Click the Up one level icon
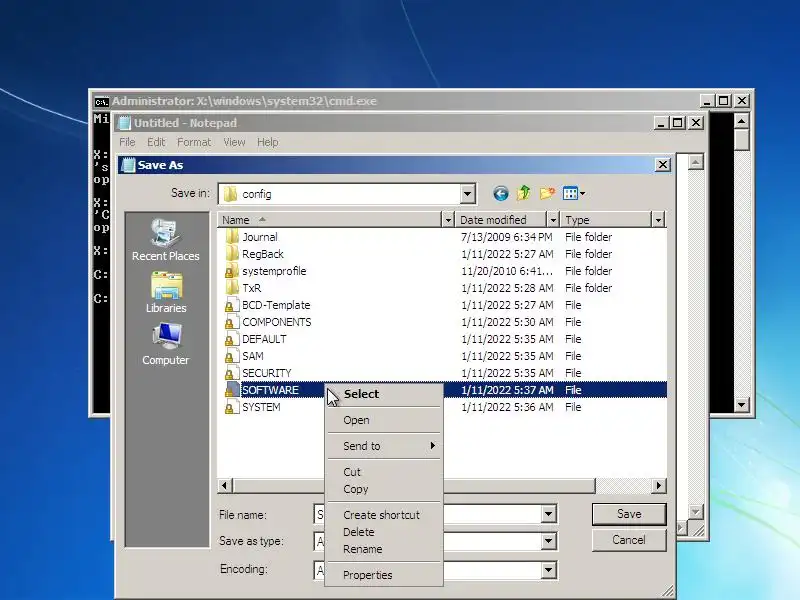Viewport: 800px width, 600px height. [x=524, y=193]
